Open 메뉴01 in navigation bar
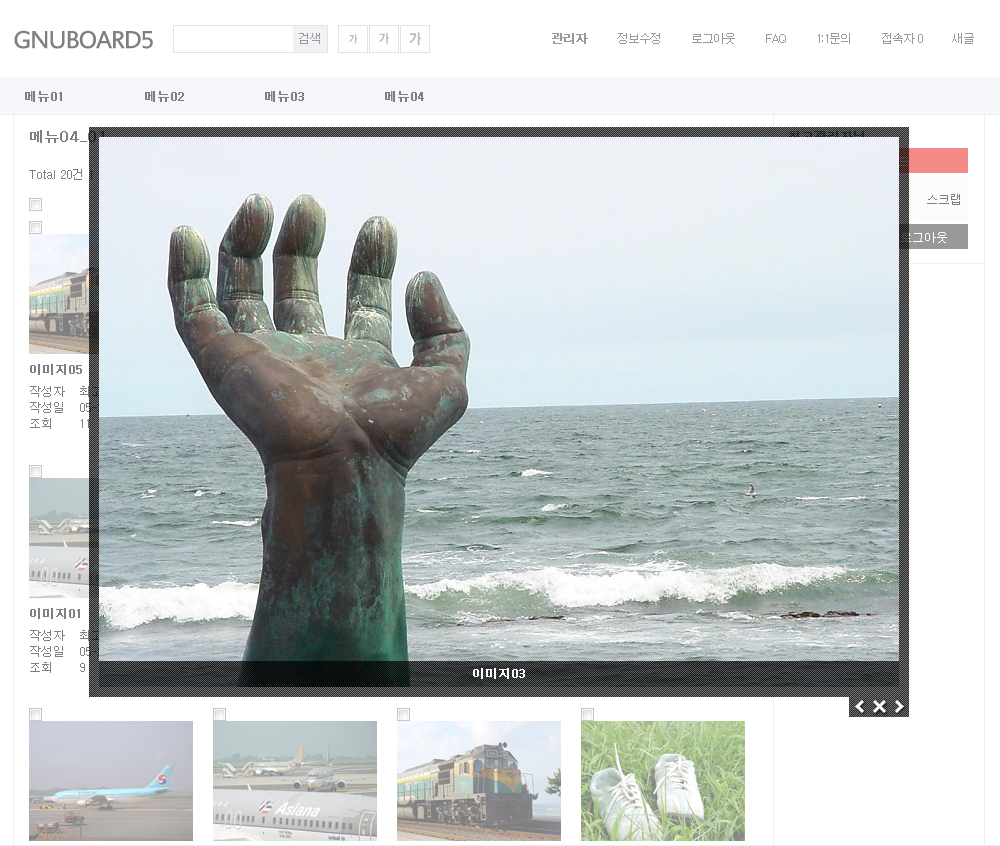 (x=44, y=97)
